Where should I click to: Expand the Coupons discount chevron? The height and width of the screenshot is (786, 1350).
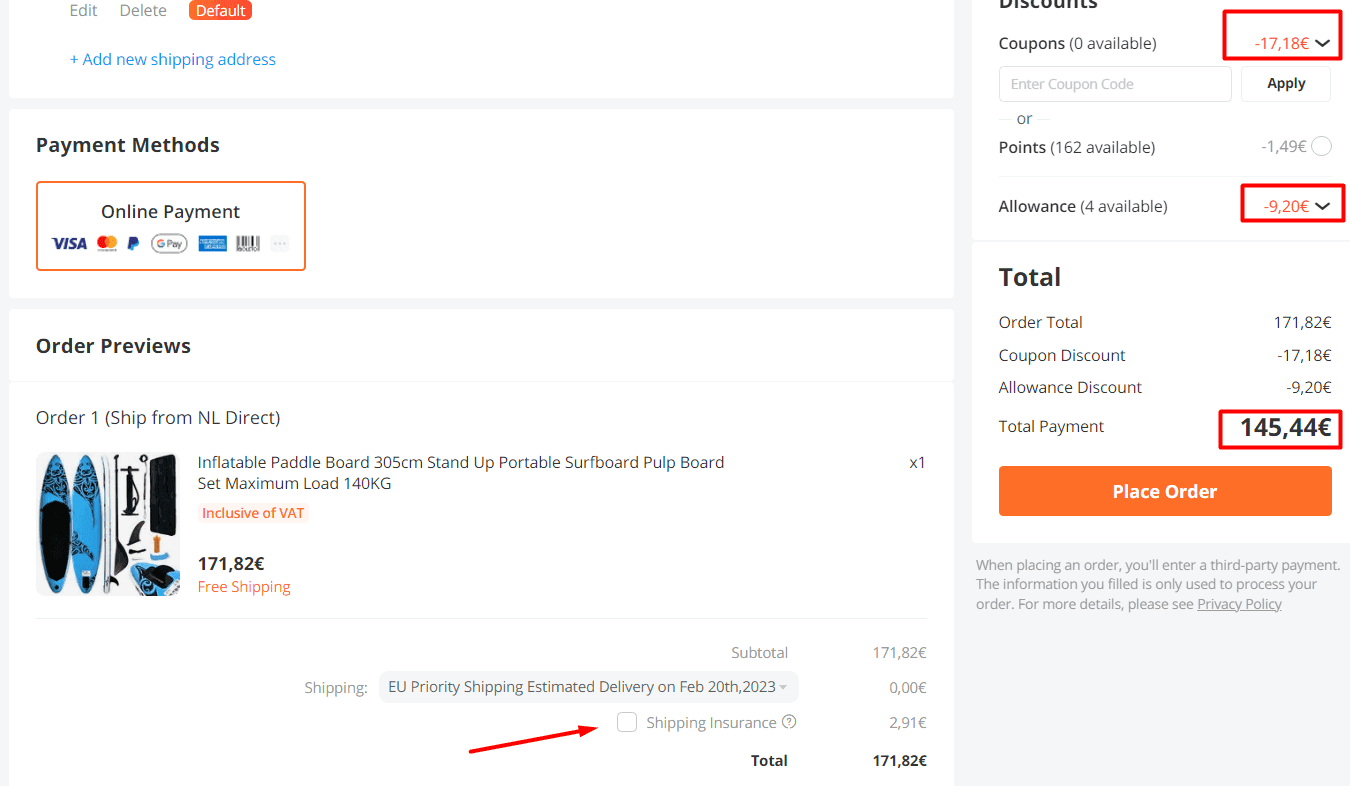click(x=1323, y=44)
